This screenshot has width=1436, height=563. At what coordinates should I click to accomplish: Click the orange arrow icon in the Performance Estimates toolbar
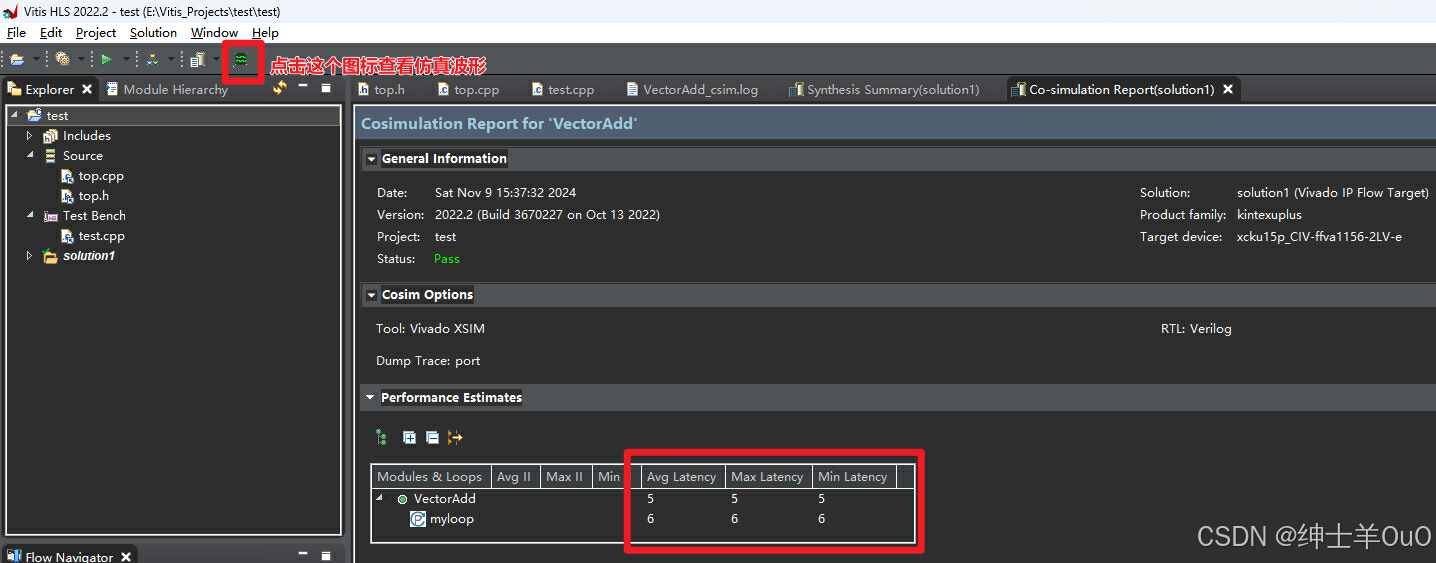pyautogui.click(x=455, y=437)
